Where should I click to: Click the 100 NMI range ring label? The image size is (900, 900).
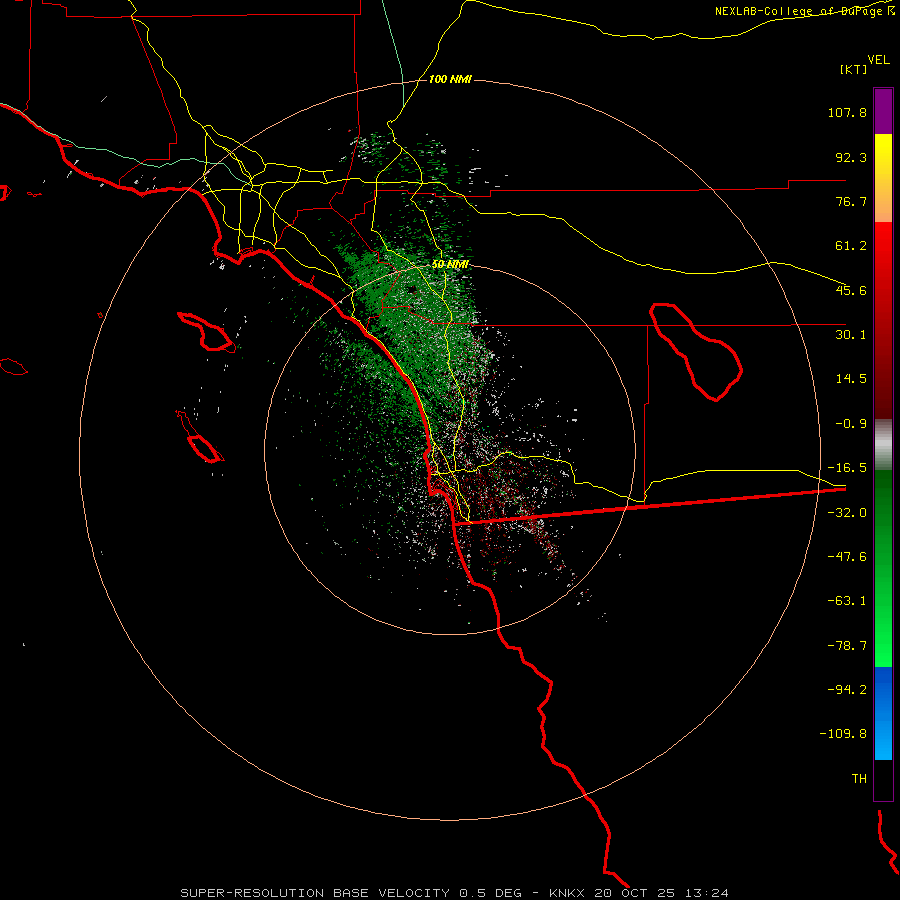point(450,79)
